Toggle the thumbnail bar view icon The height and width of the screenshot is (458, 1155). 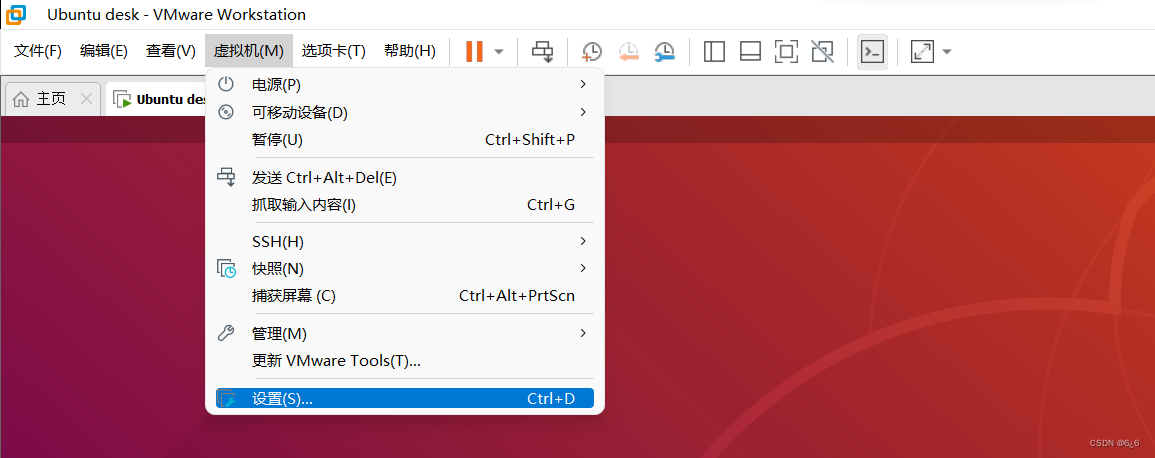click(750, 52)
